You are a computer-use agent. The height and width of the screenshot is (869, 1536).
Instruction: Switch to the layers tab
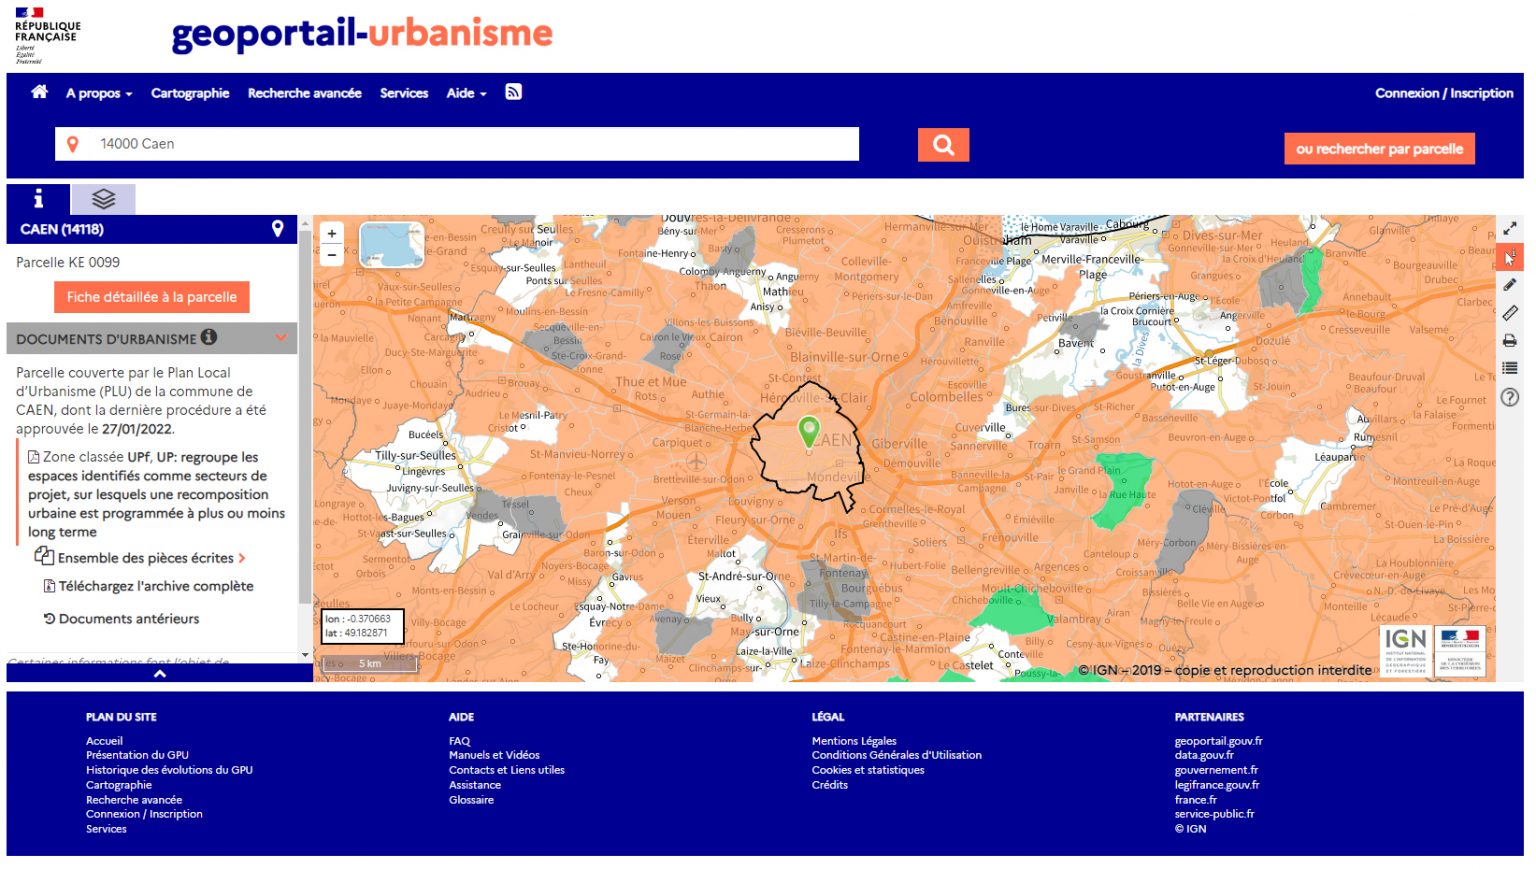click(x=103, y=198)
